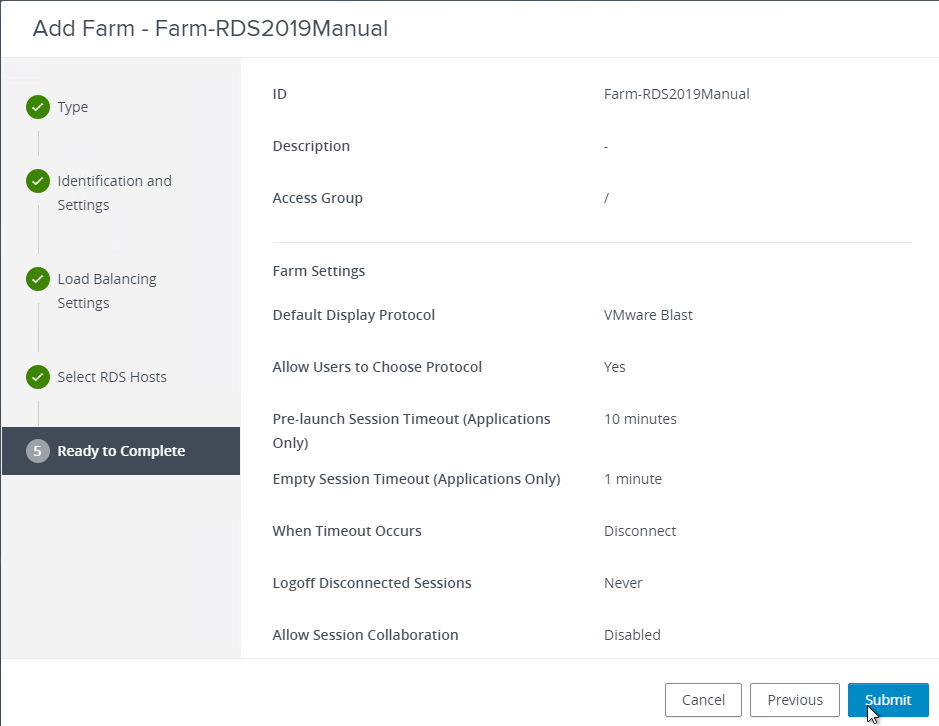Screen dimensions: 939x726
Task: Open the Identification and Settings step
Action: [114, 193]
